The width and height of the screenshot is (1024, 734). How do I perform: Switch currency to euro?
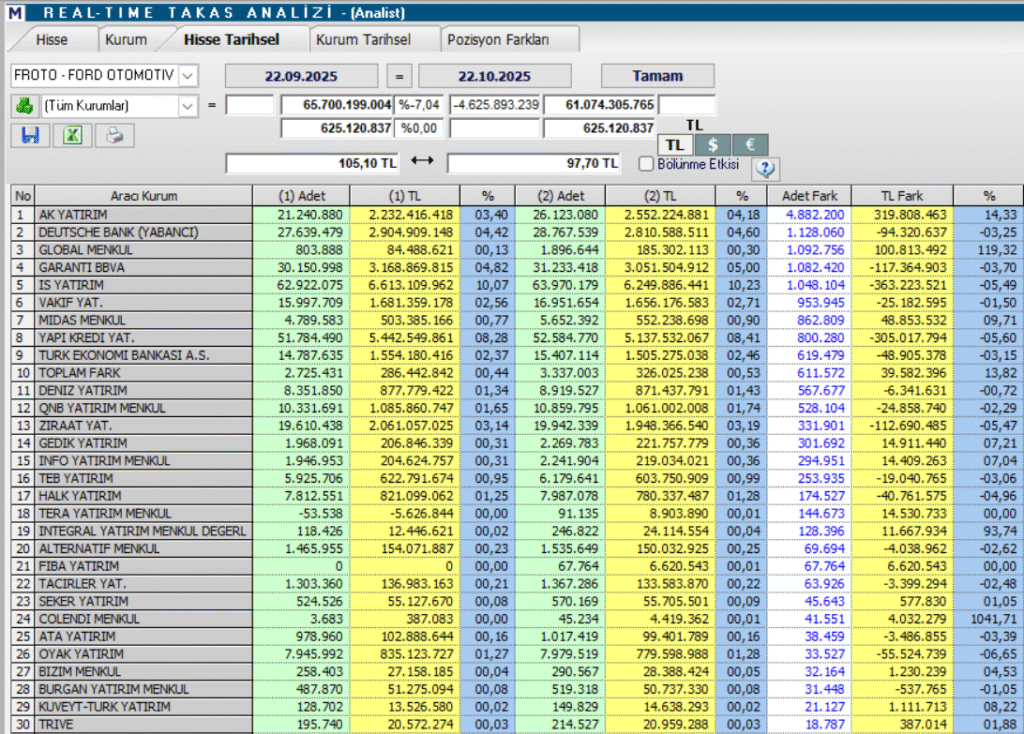[x=750, y=145]
